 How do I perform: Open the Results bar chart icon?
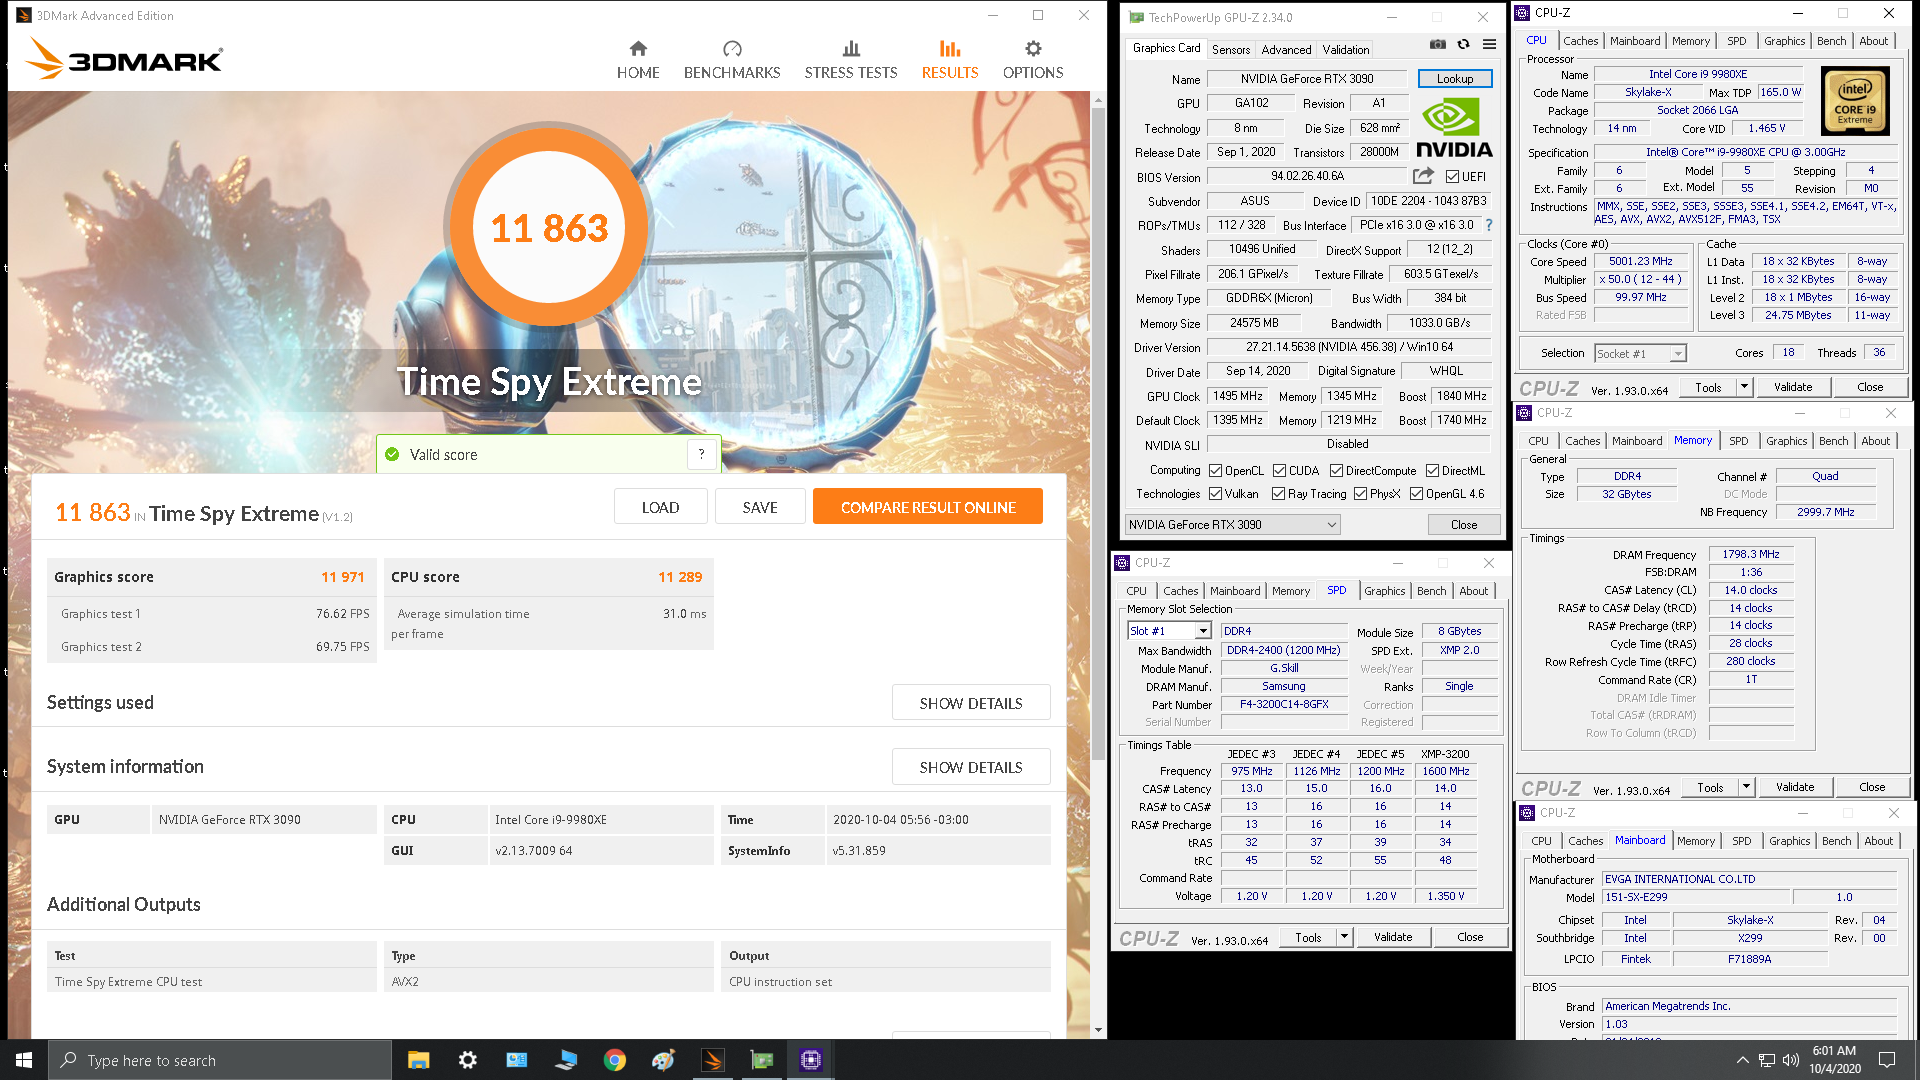tap(950, 49)
